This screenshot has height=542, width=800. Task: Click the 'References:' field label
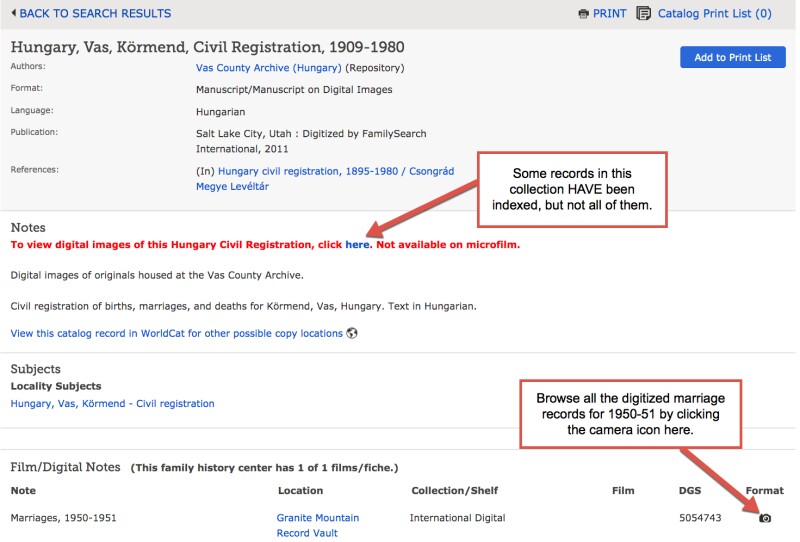pos(34,170)
